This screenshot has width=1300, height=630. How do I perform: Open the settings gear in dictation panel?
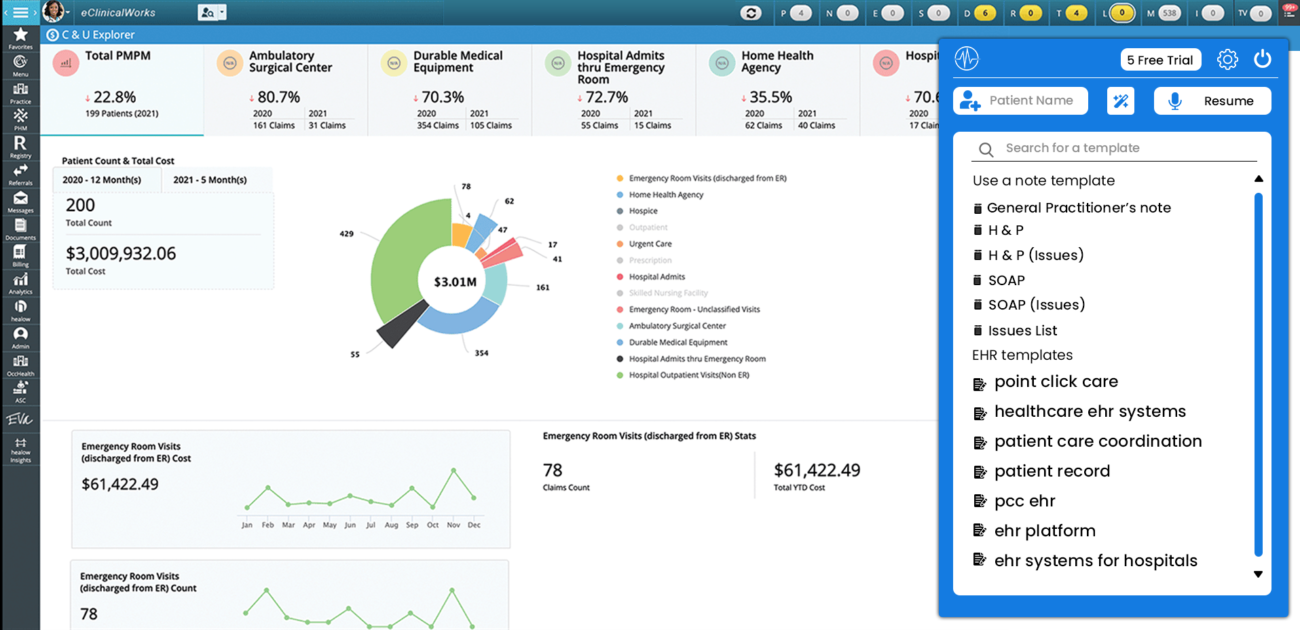tap(1227, 59)
